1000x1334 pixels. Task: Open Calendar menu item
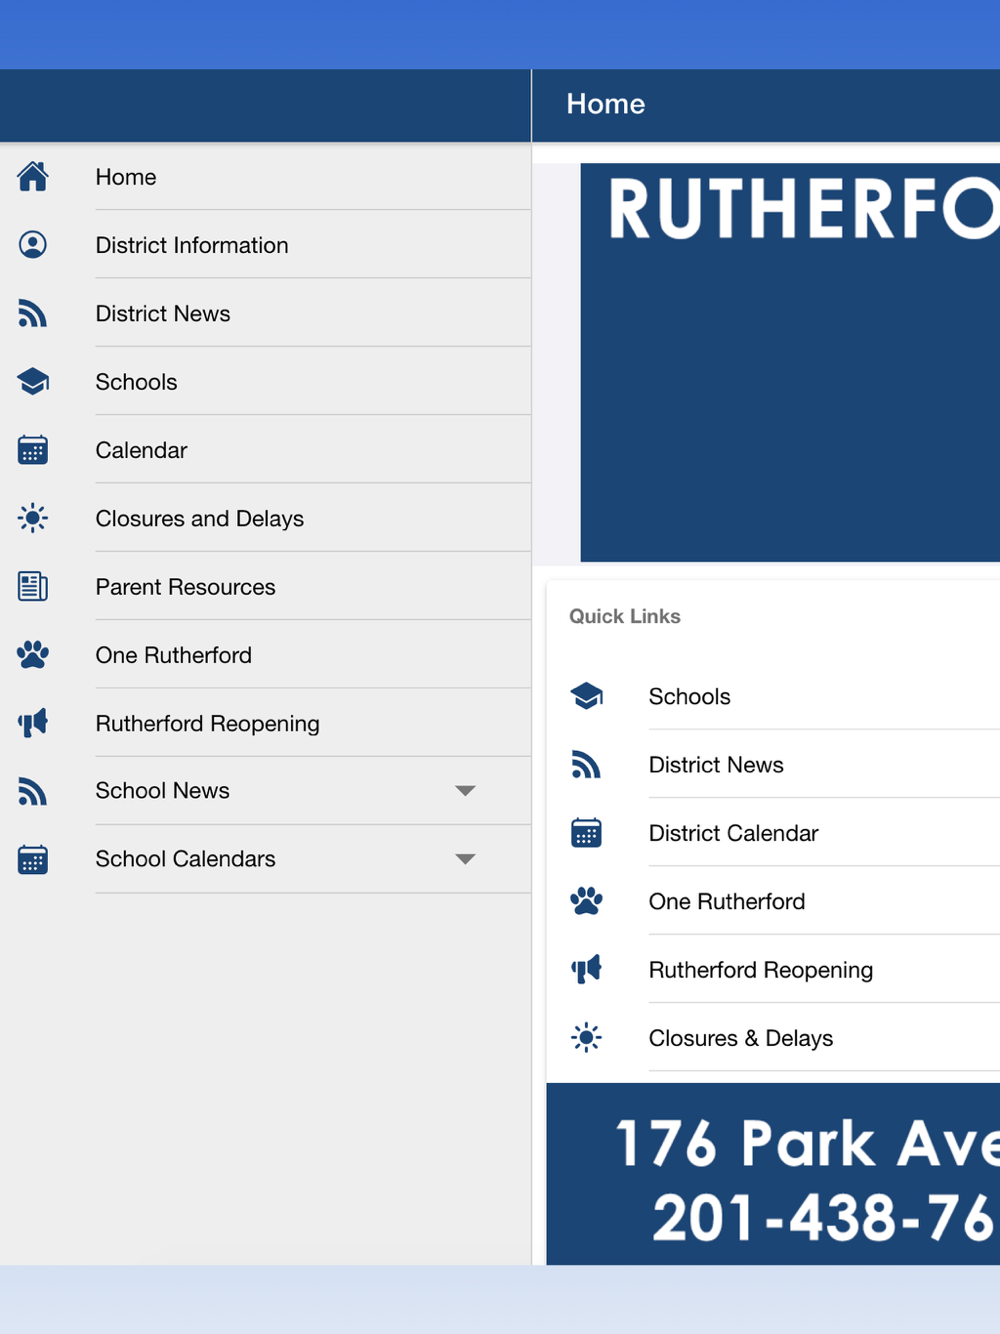coord(265,450)
